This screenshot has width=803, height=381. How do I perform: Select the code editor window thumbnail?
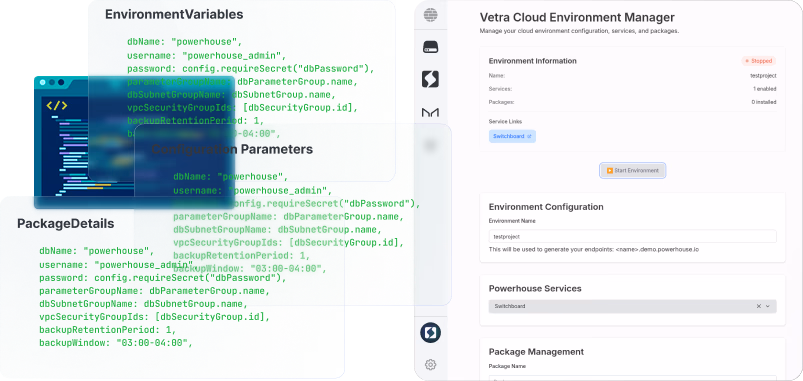[x=134, y=142]
